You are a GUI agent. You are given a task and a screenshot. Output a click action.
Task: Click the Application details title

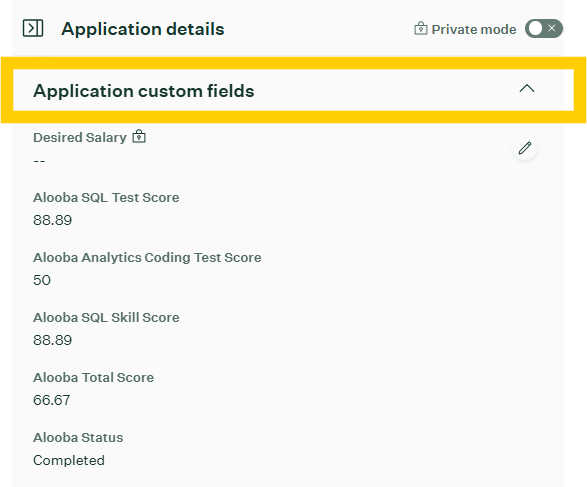[143, 29]
